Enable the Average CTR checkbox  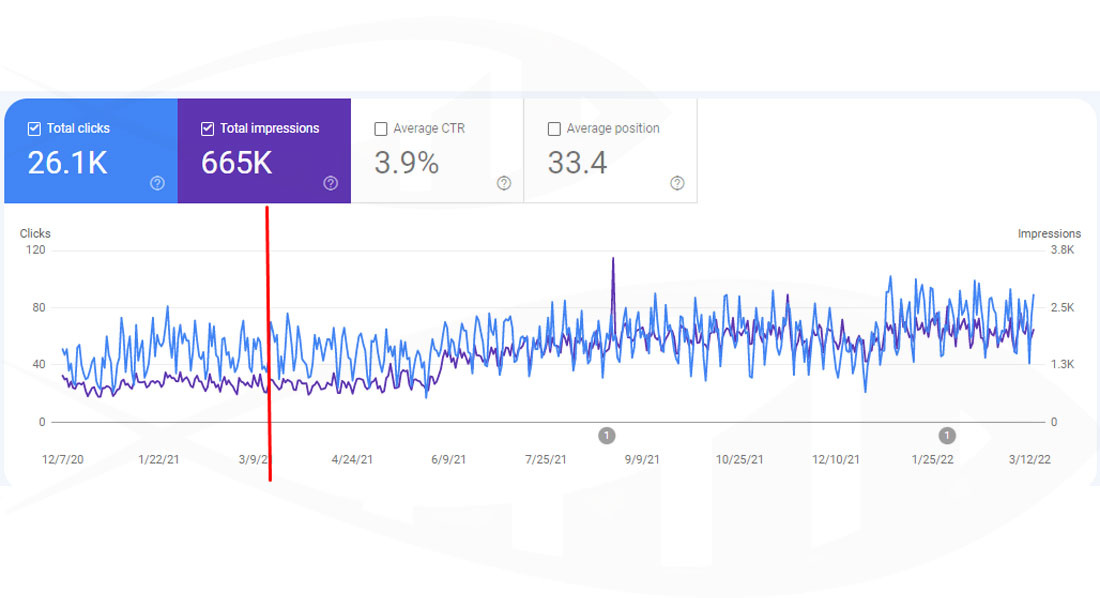(380, 128)
